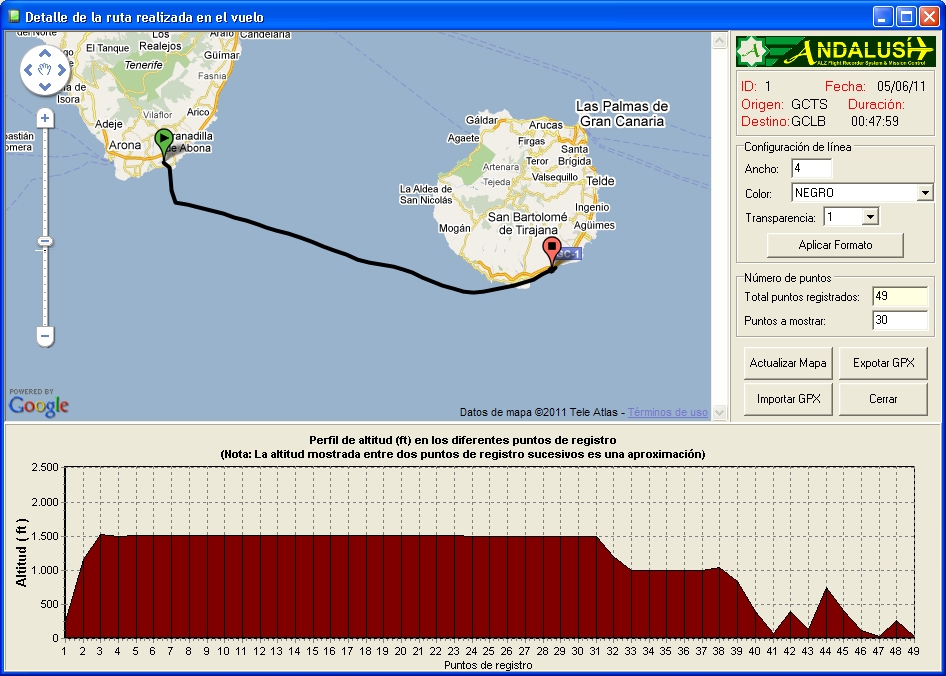Click the "Tejeda" label on the map
The image size is (946, 676).
pos(497,182)
